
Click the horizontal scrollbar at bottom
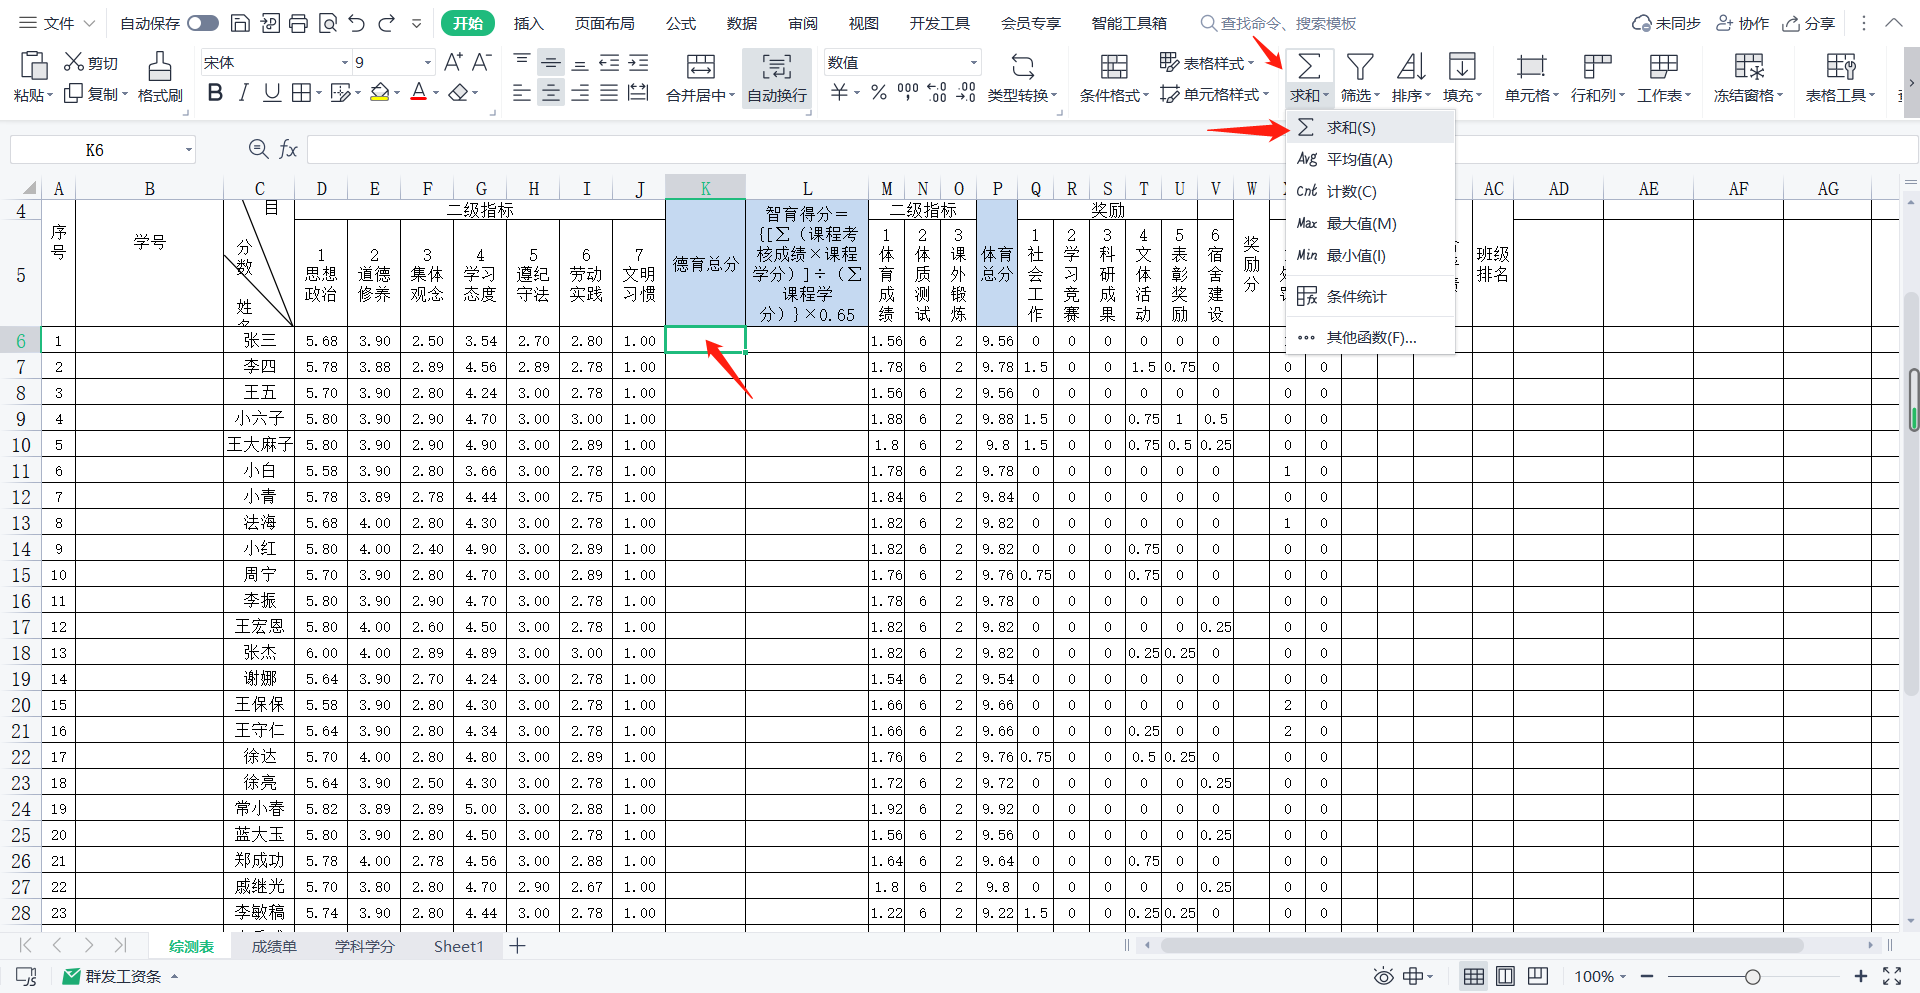coord(1480,945)
